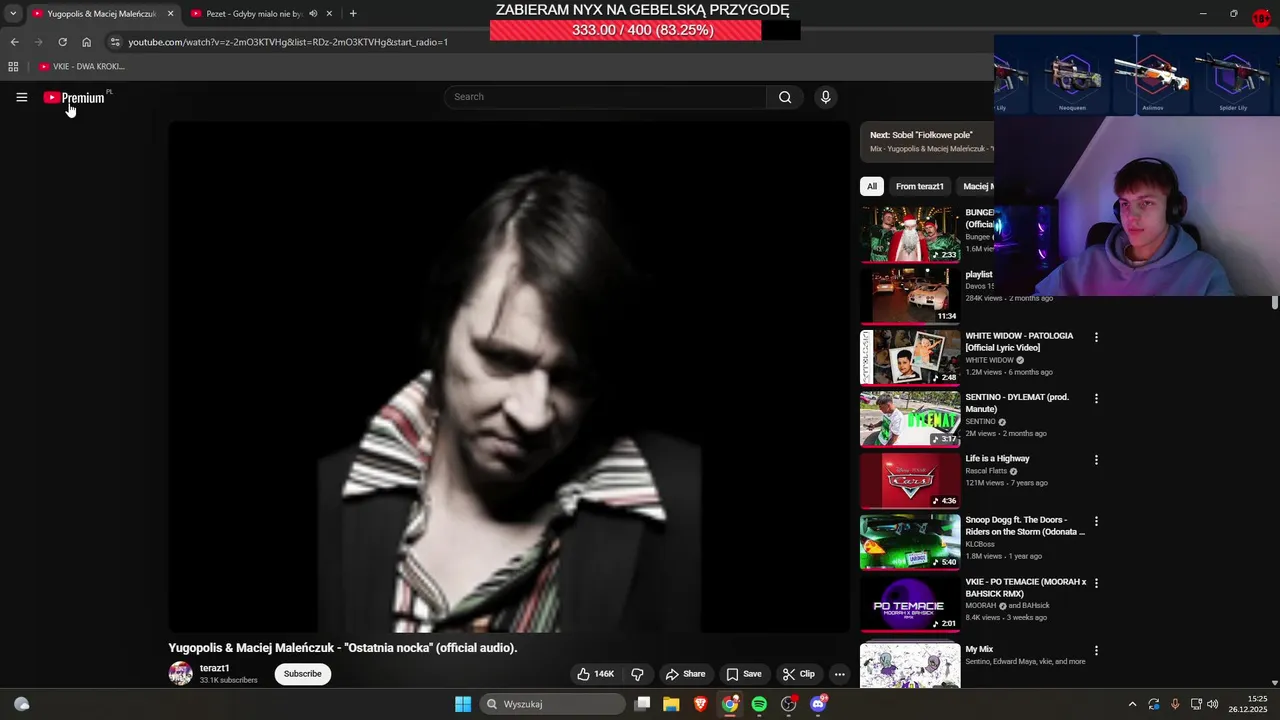The height and width of the screenshot is (720, 1280).
Task: Like the video (146K thumbs up)
Action: 596,674
